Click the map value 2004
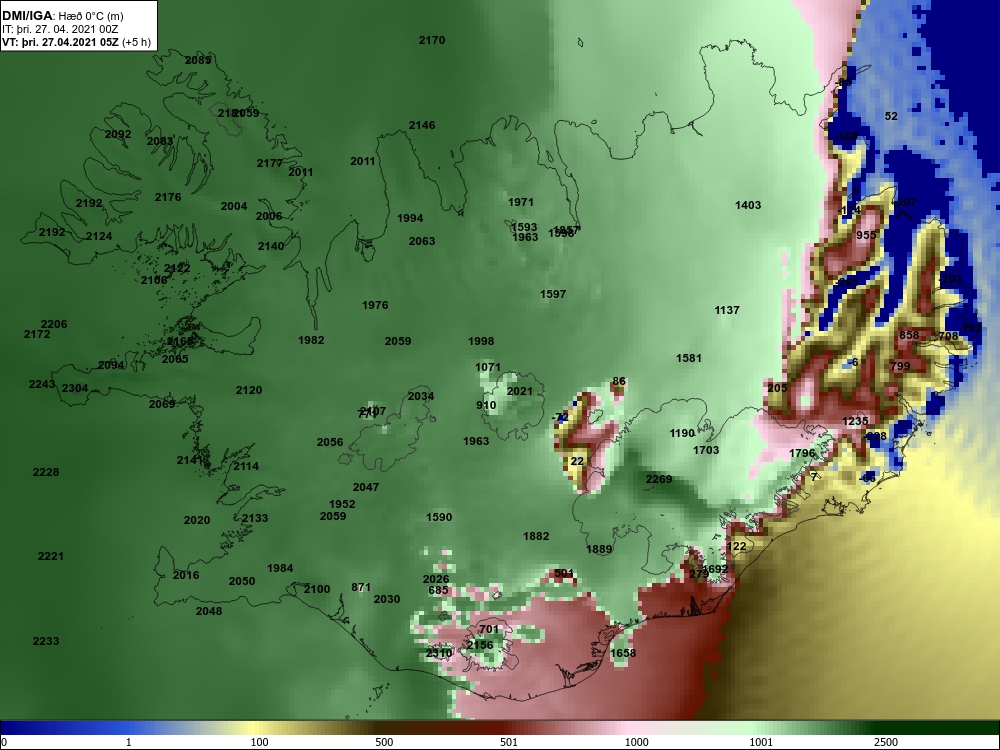 tap(234, 207)
